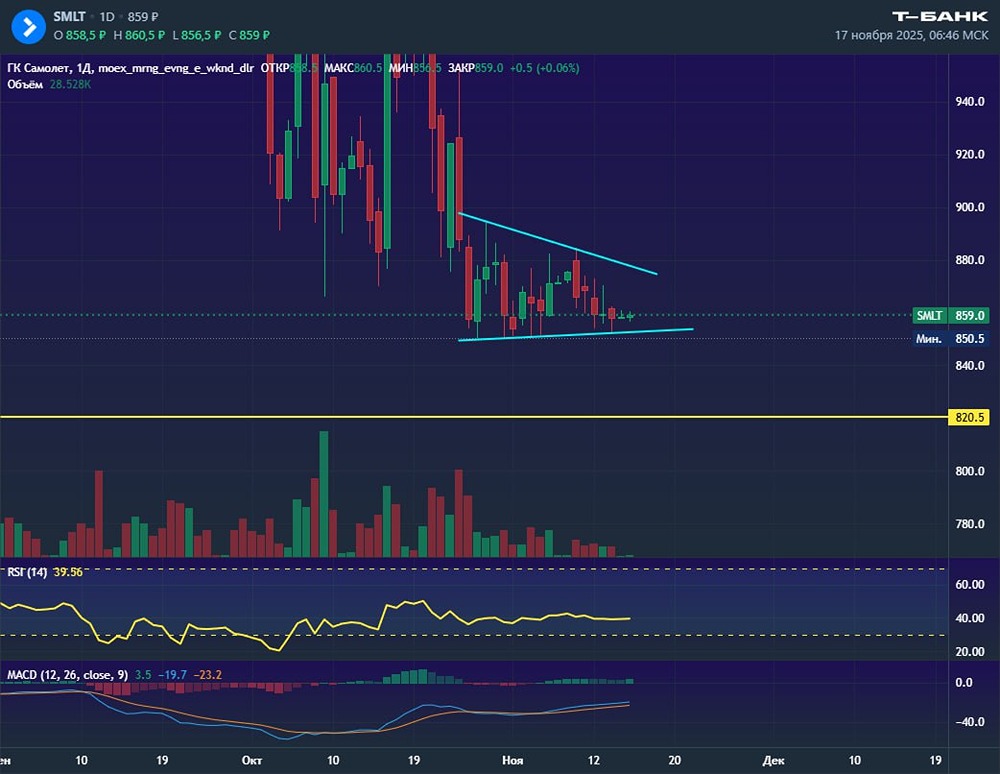Click the MACD signal value −23.2
The height and width of the screenshot is (774, 1000).
point(208,675)
